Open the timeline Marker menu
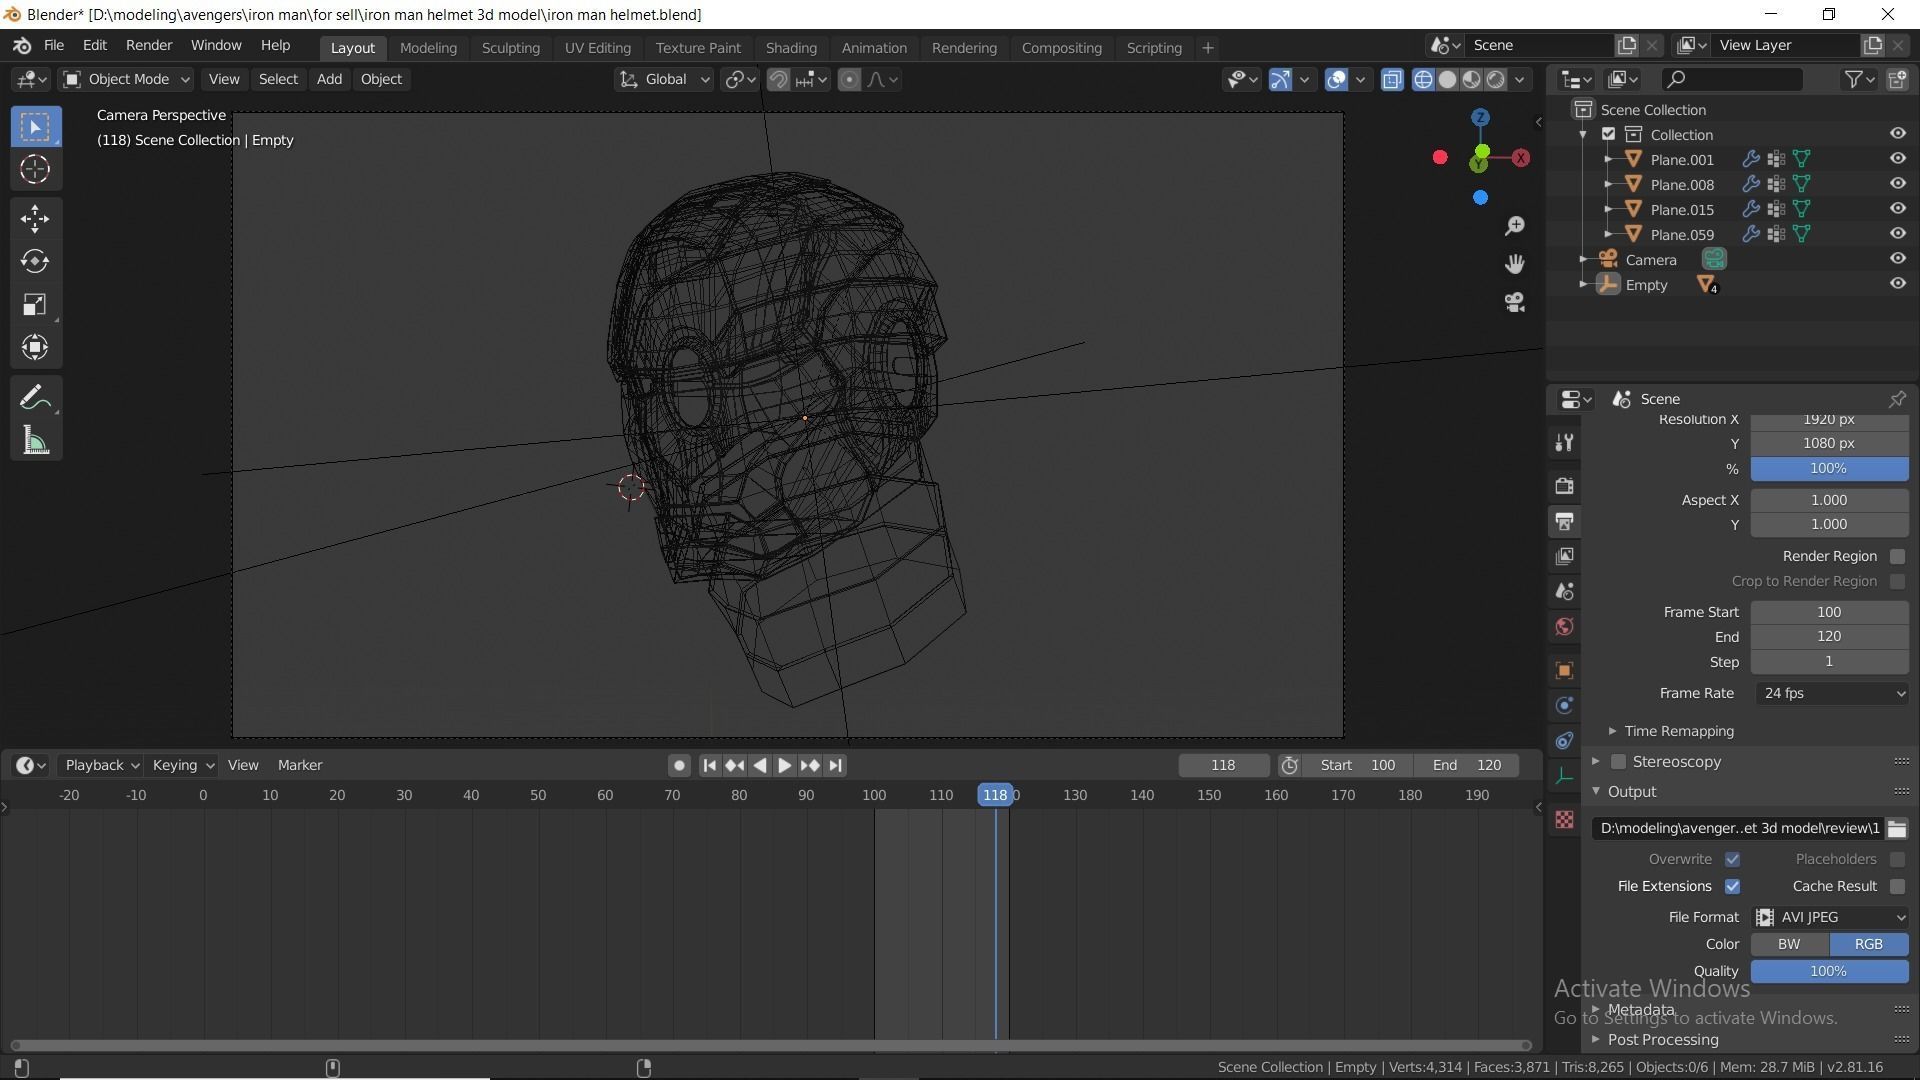The image size is (1920, 1080). pos(300,765)
